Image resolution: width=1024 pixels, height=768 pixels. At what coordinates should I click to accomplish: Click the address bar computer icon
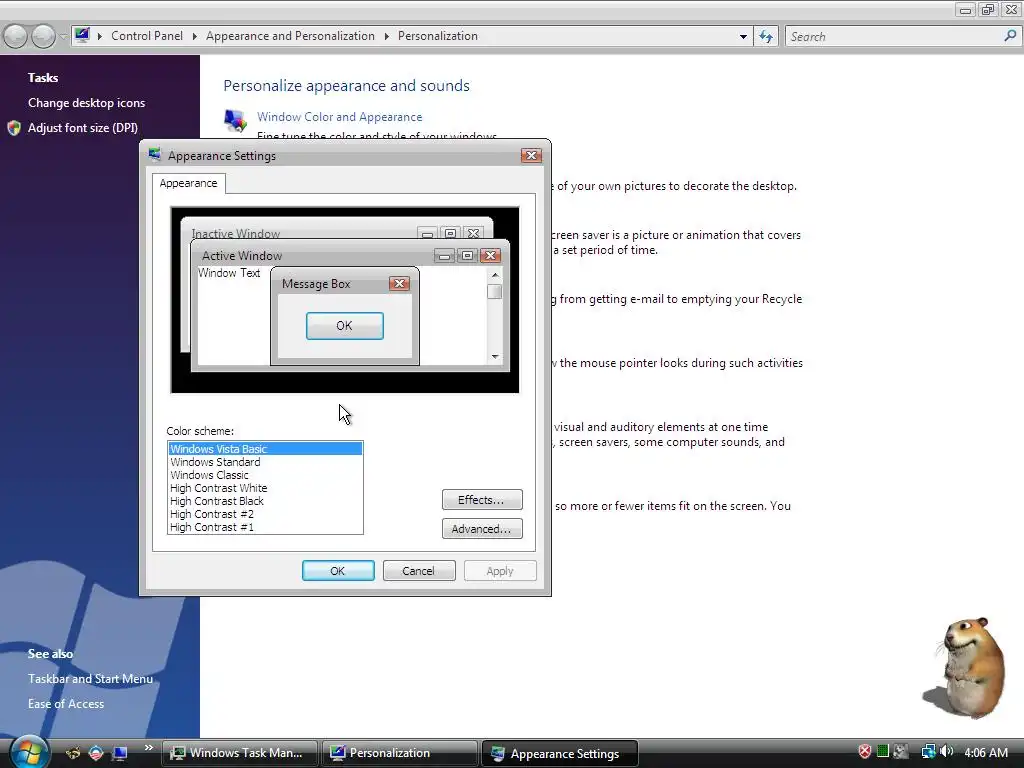[x=82, y=35]
